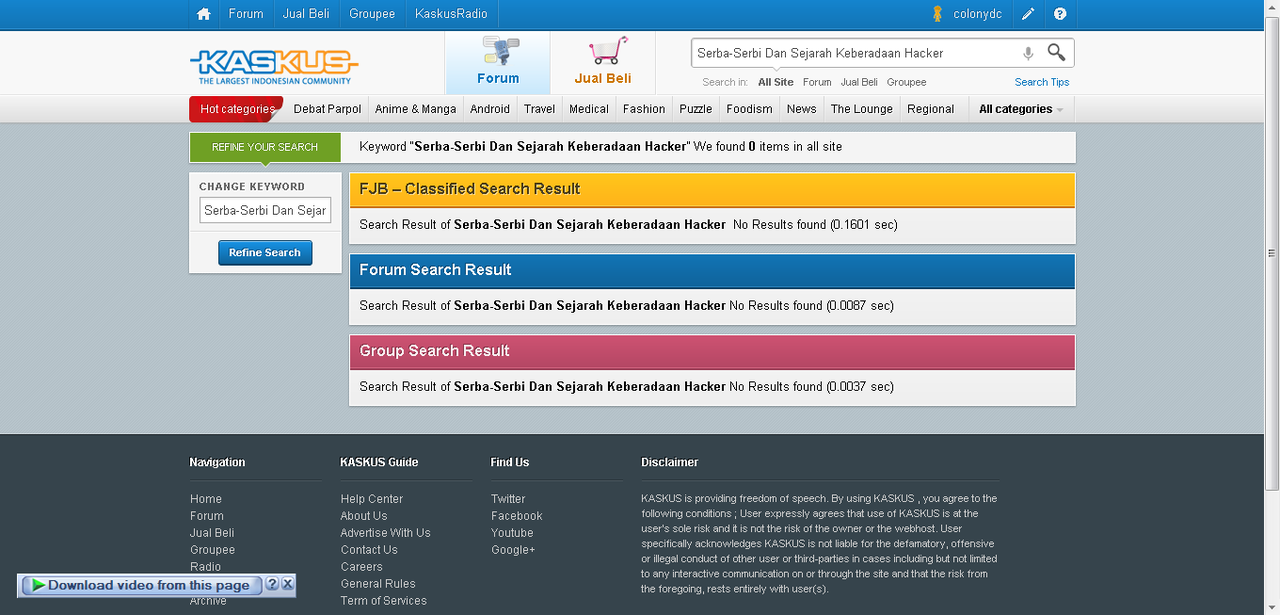The width and height of the screenshot is (1280, 615).
Task: Open the Fashion category
Action: [x=644, y=109]
